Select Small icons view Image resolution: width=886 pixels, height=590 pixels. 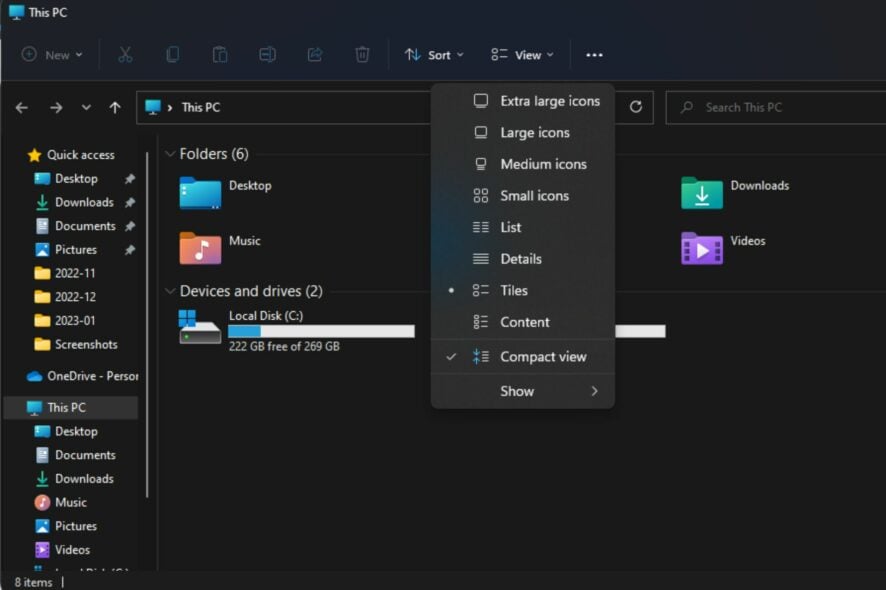[x=523, y=196]
